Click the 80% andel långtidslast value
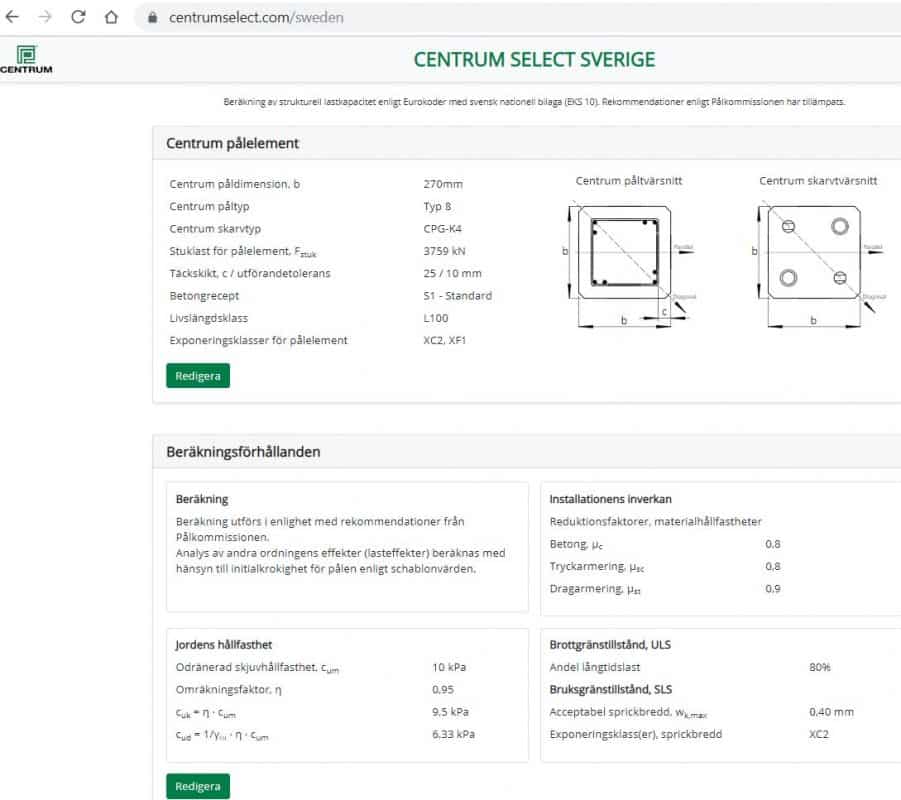Screen dimensions: 901x800 (819, 667)
